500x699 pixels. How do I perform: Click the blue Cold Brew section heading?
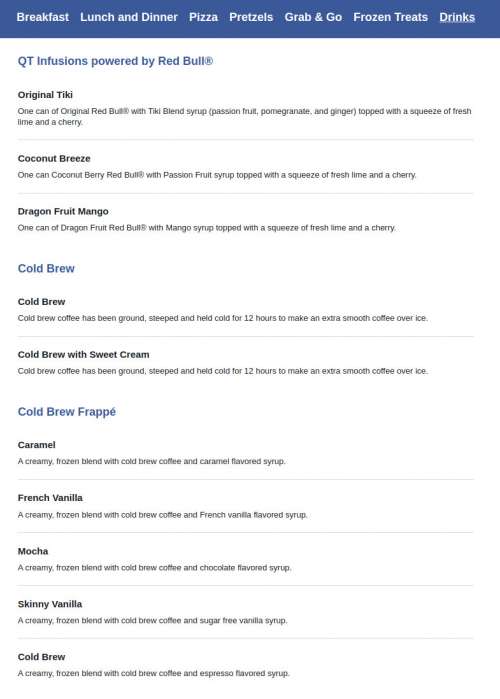[46, 269]
